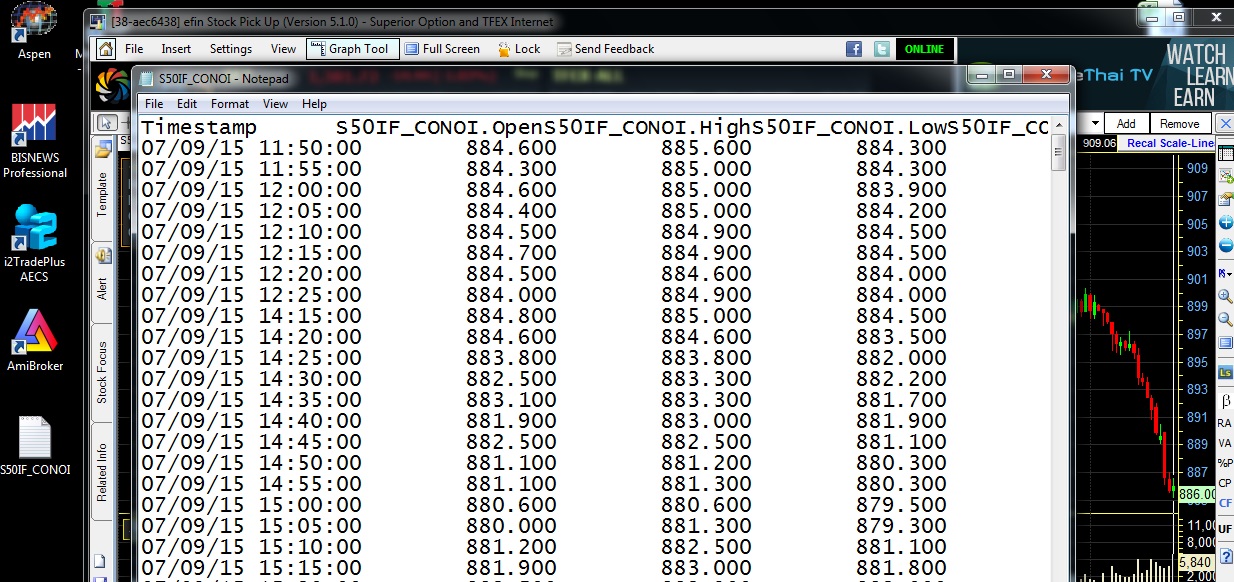Click the 07/09/15 14:15:00 row timestamp
1234x582 pixels.
point(251,315)
